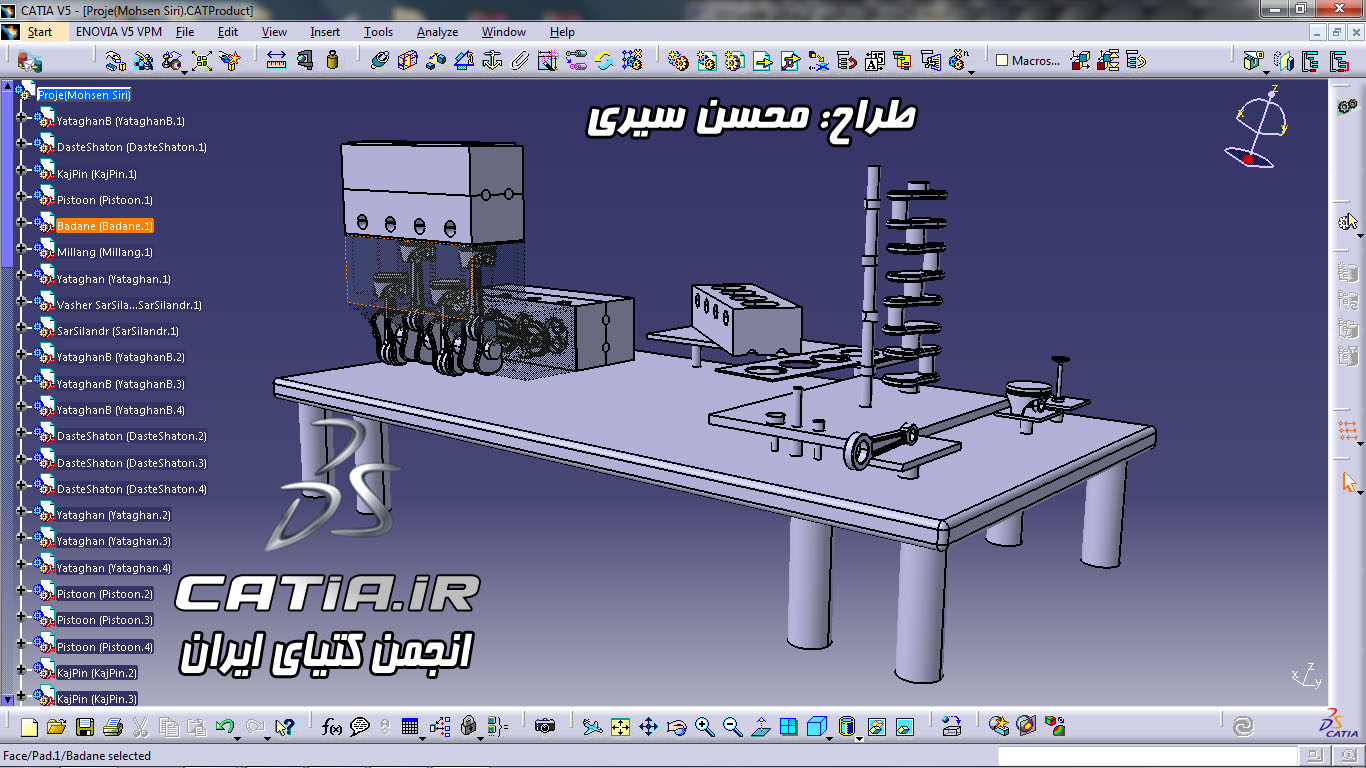The image size is (1366, 768).
Task: Apply an Offset Constraint
Action: coord(435,61)
